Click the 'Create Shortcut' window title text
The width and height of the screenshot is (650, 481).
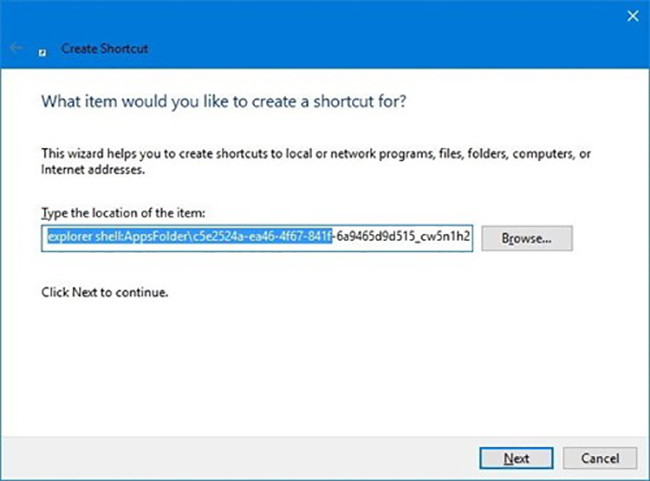point(106,48)
